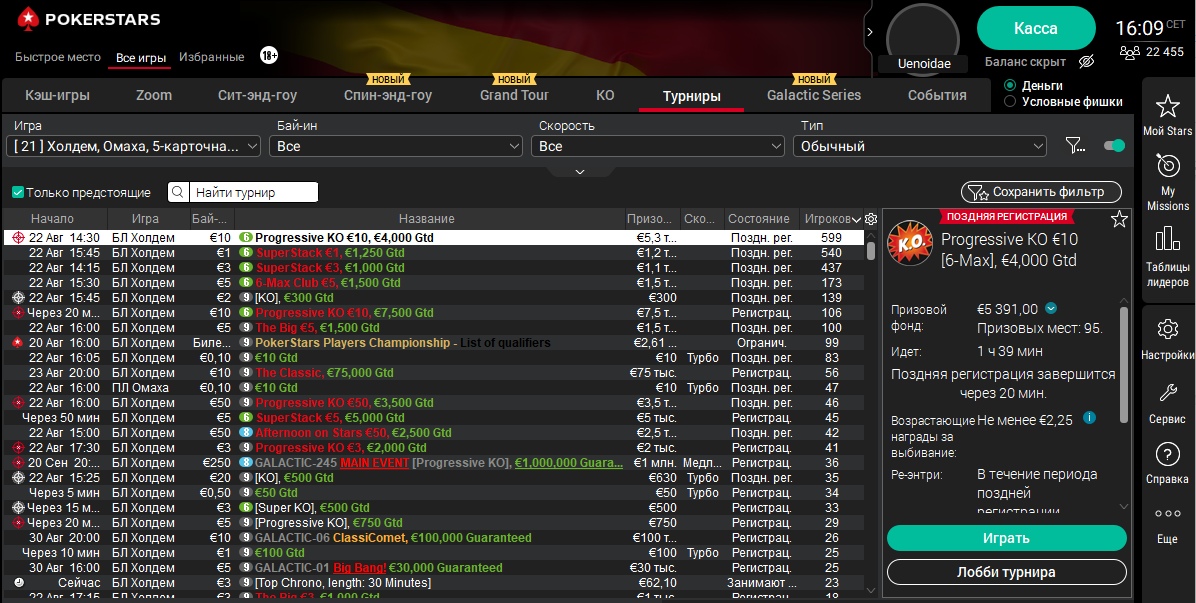Click the clock icon on Top Chrono row
This screenshot has width=1196, height=603.
tap(19, 582)
